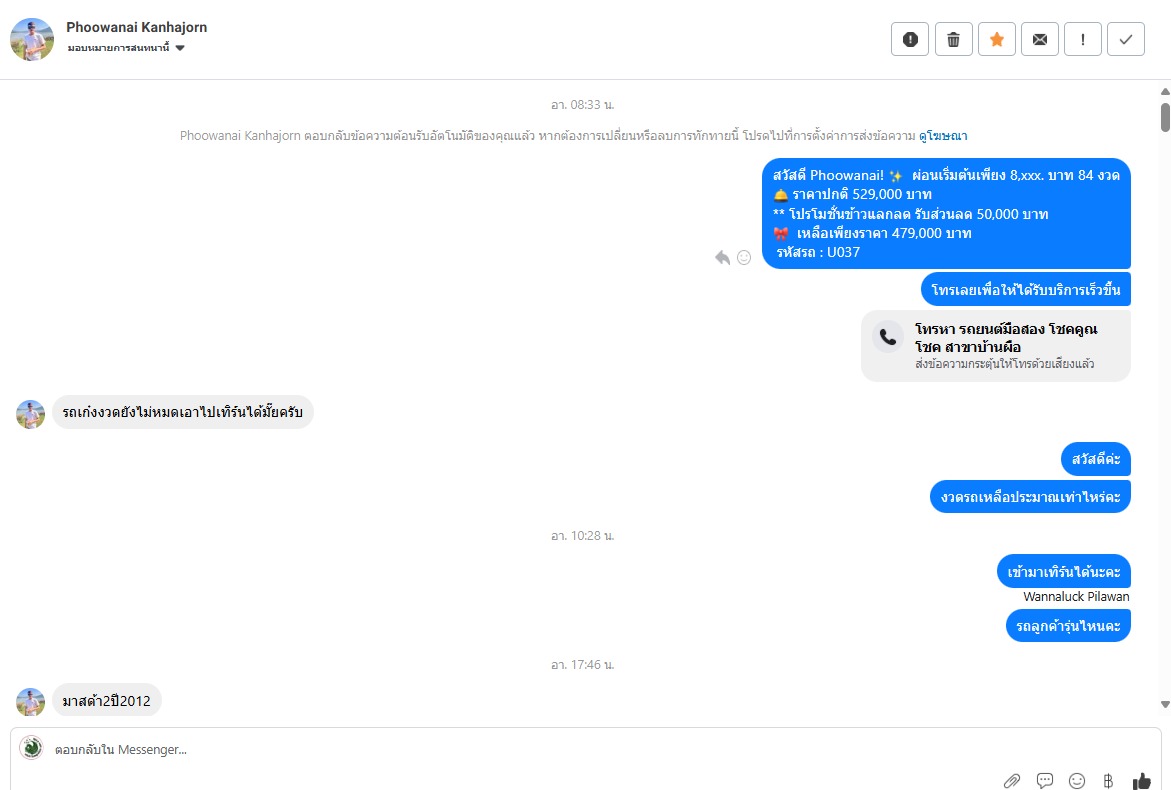Click the Phoowanai Kanhajorn contact name
The image size is (1171, 790).
[x=136, y=27]
